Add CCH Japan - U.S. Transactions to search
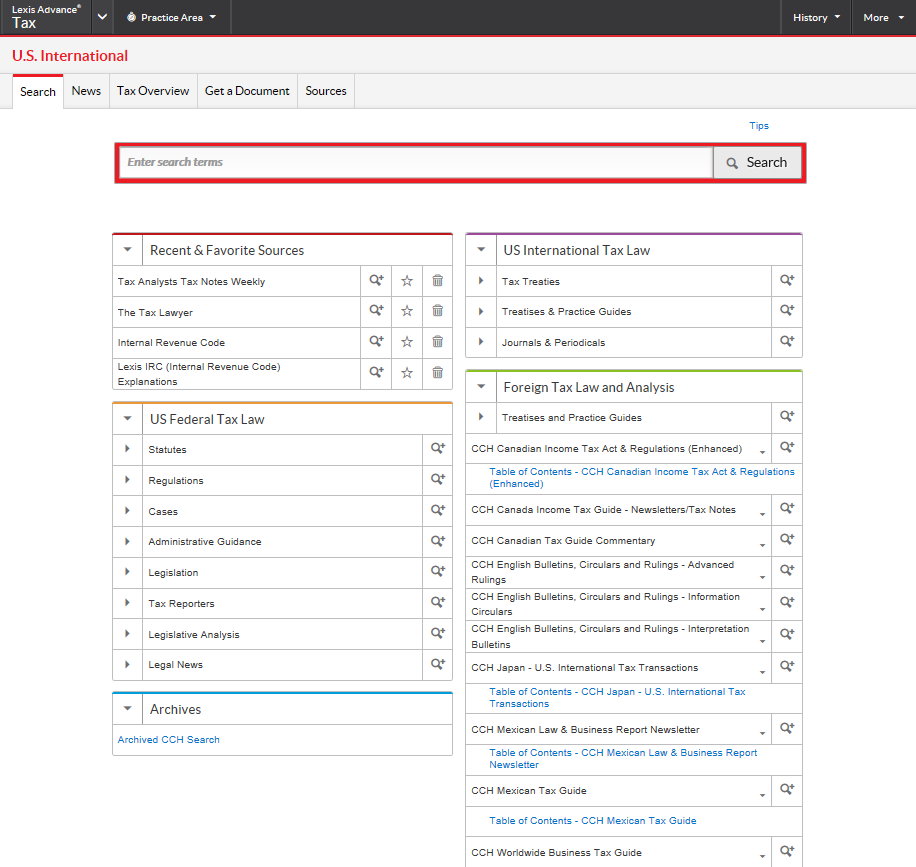 coord(787,666)
